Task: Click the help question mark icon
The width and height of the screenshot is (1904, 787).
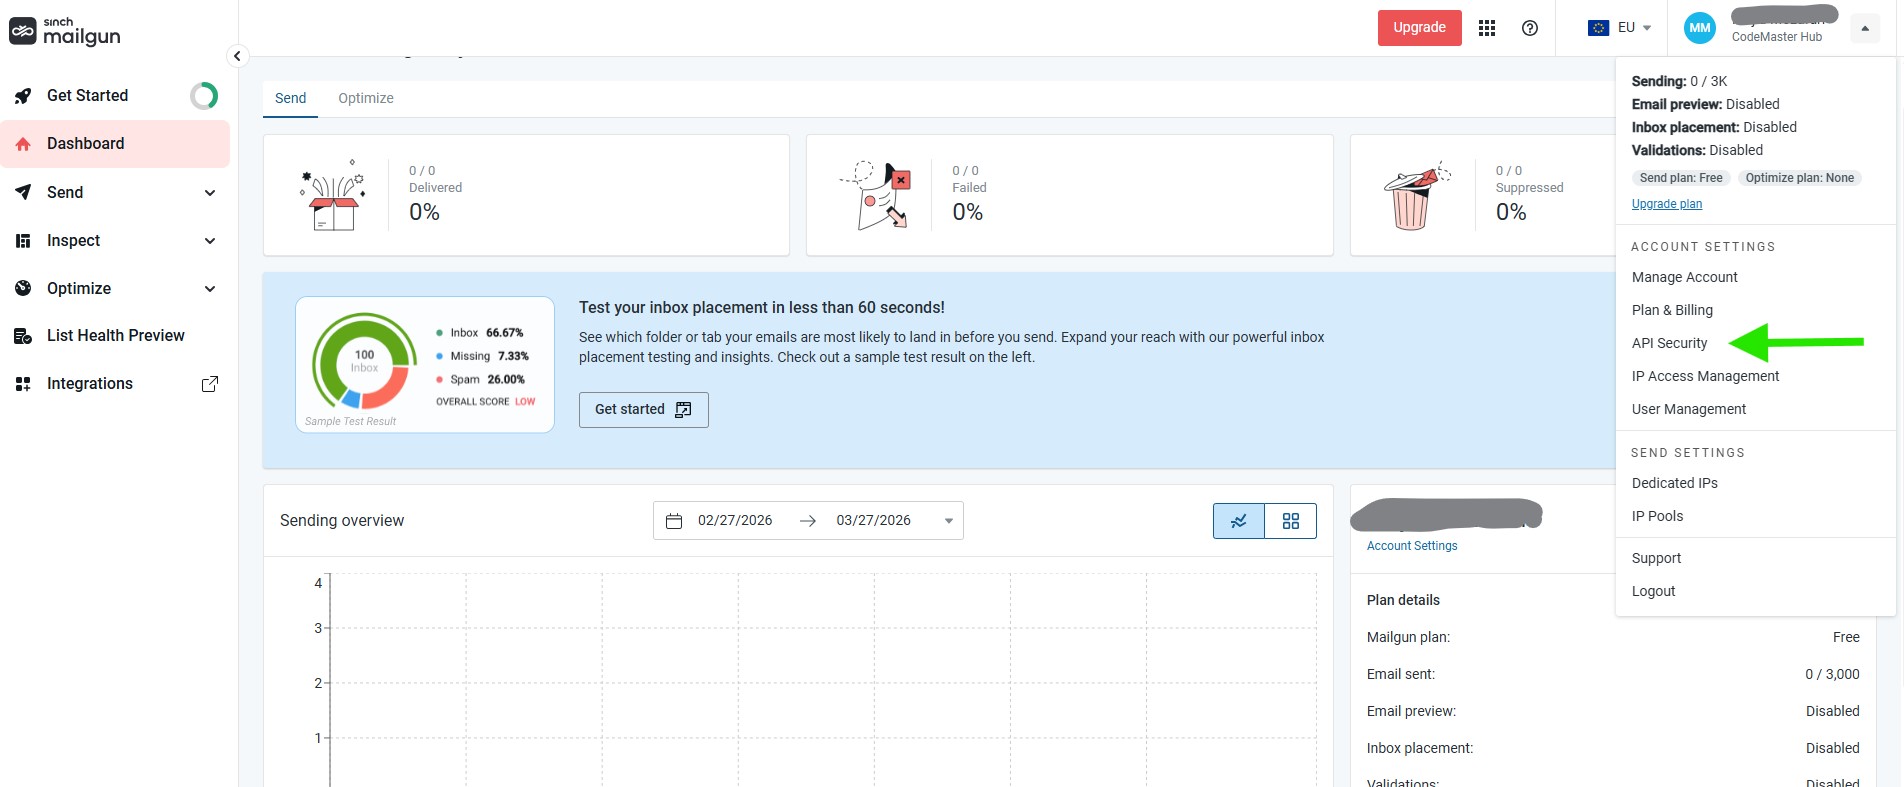Action: point(1530,28)
